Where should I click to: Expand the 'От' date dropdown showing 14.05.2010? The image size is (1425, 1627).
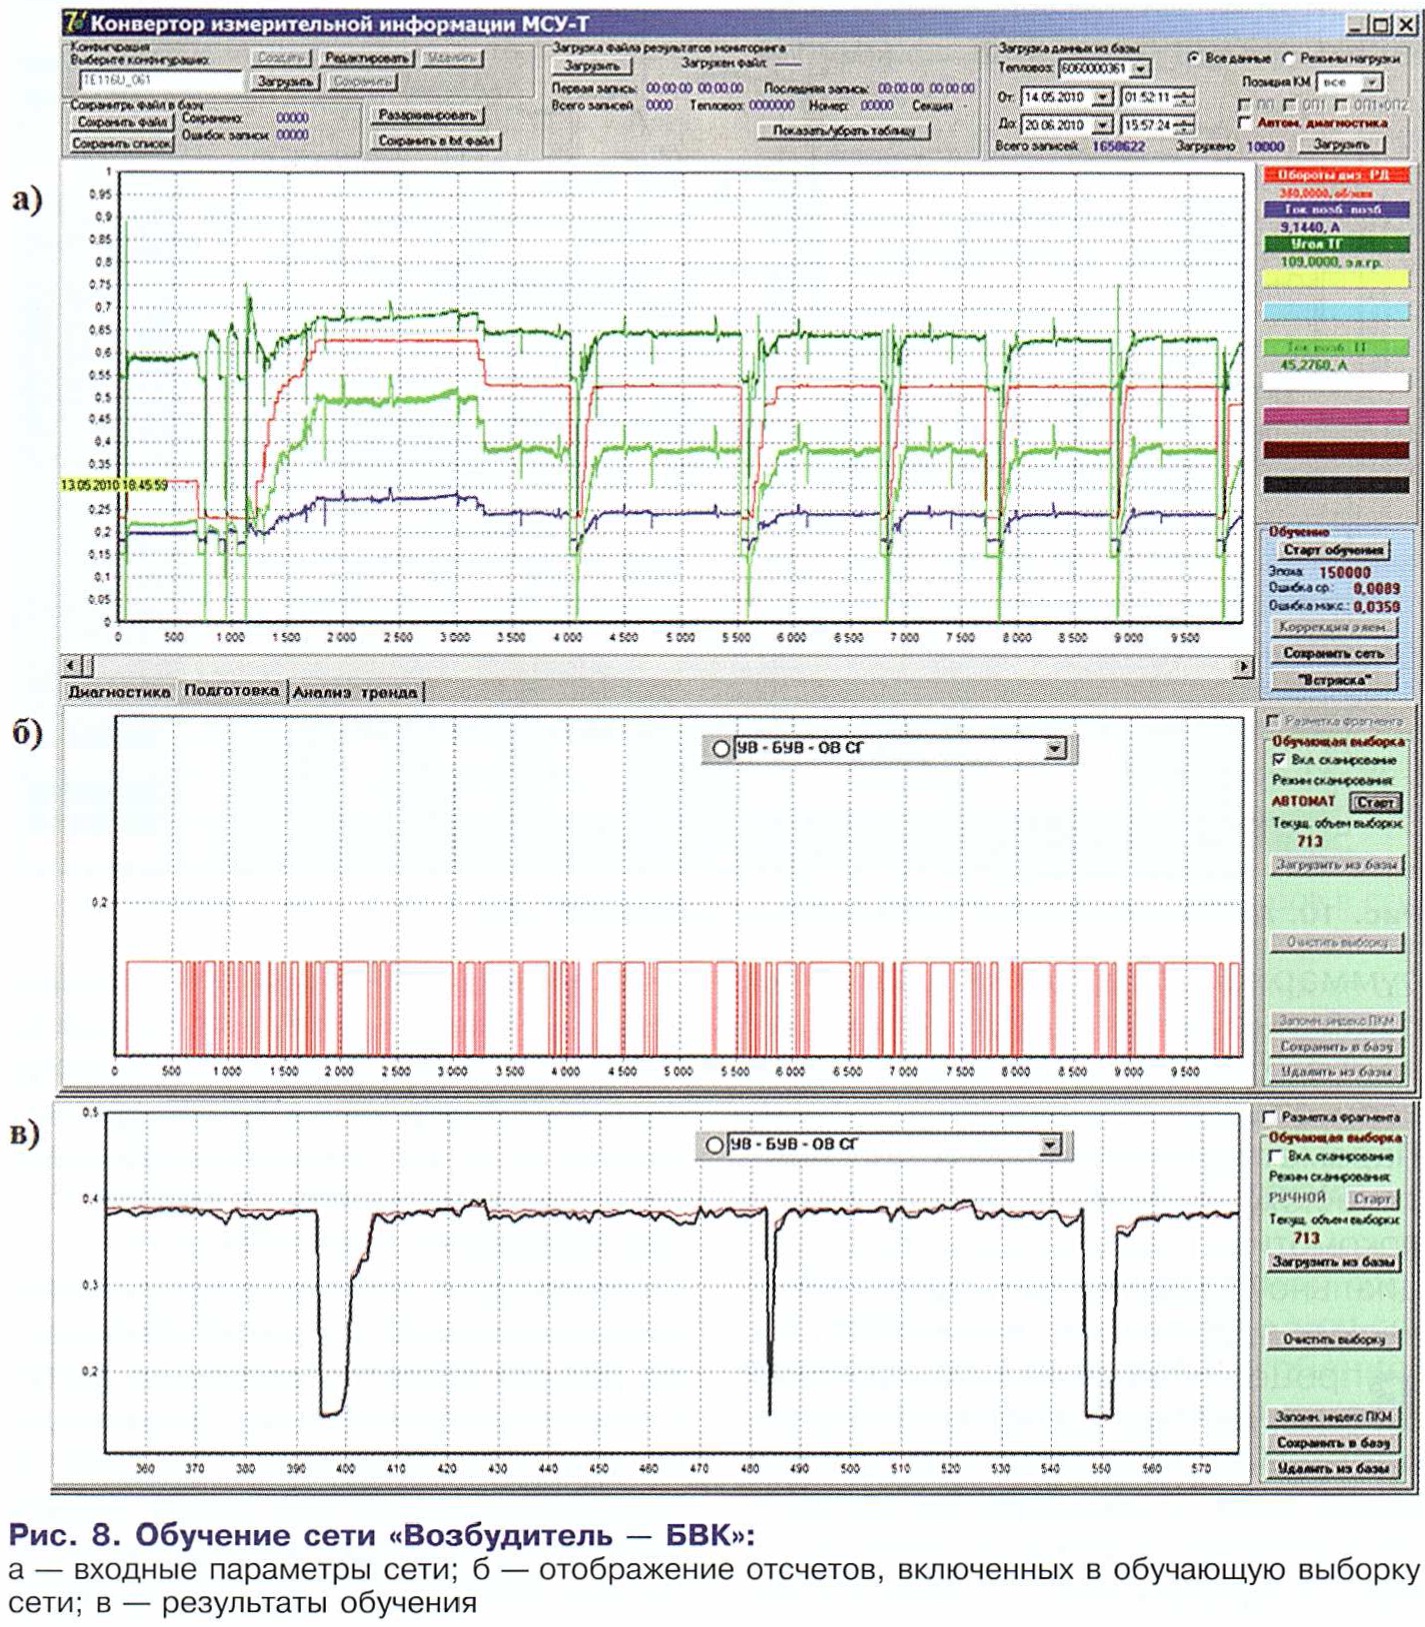[1102, 97]
